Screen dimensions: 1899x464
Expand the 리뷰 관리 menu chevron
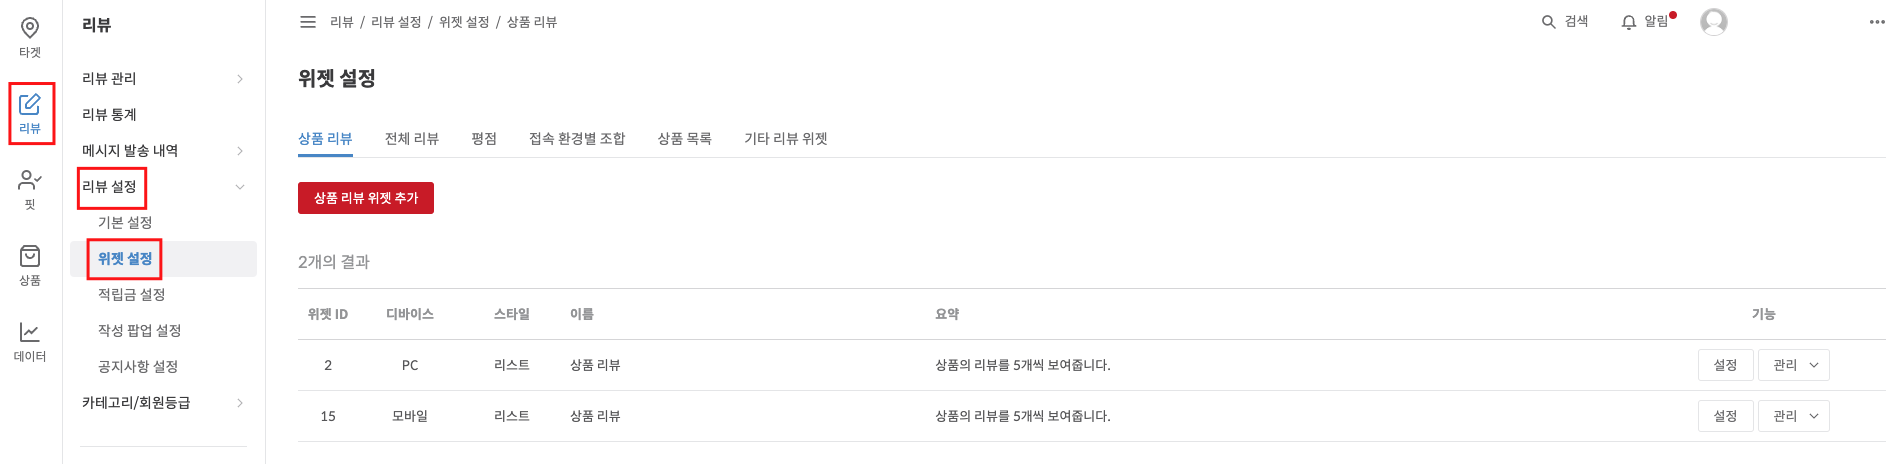(240, 79)
